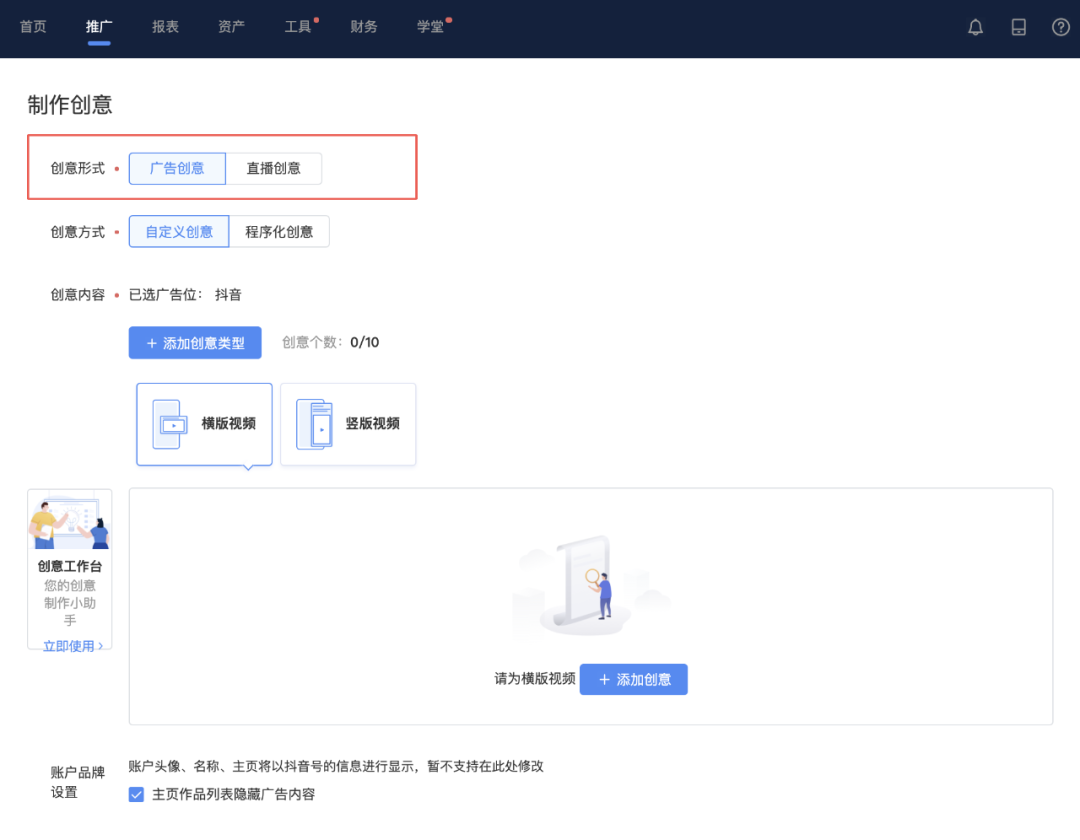Viewport: 1080px width, 840px height.
Task: Open the 财务 menu
Action: coord(363,27)
